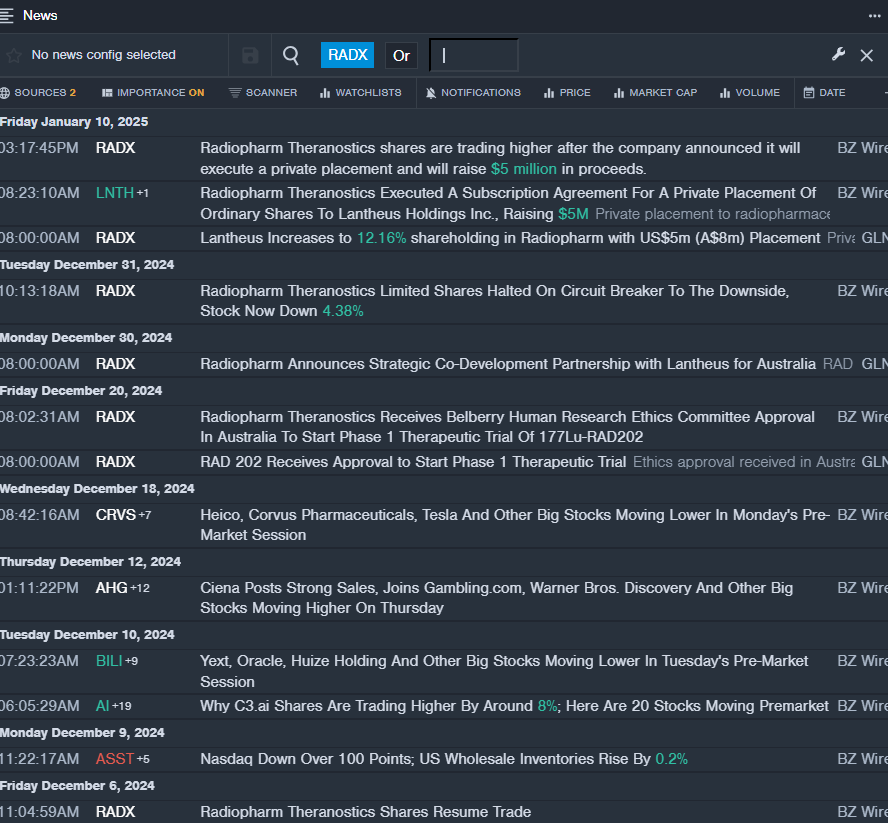Click the BILI +9 ticker symbol

pyautogui.click(x=117, y=661)
